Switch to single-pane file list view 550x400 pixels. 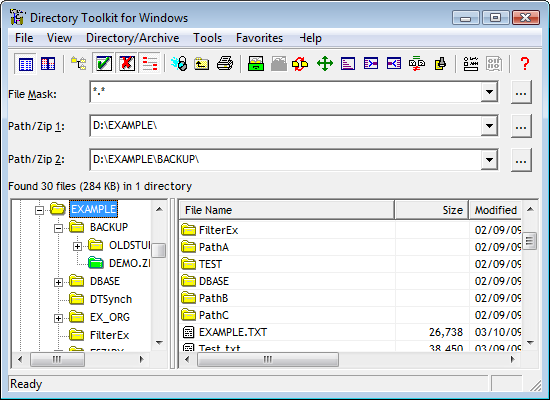click(x=26, y=64)
